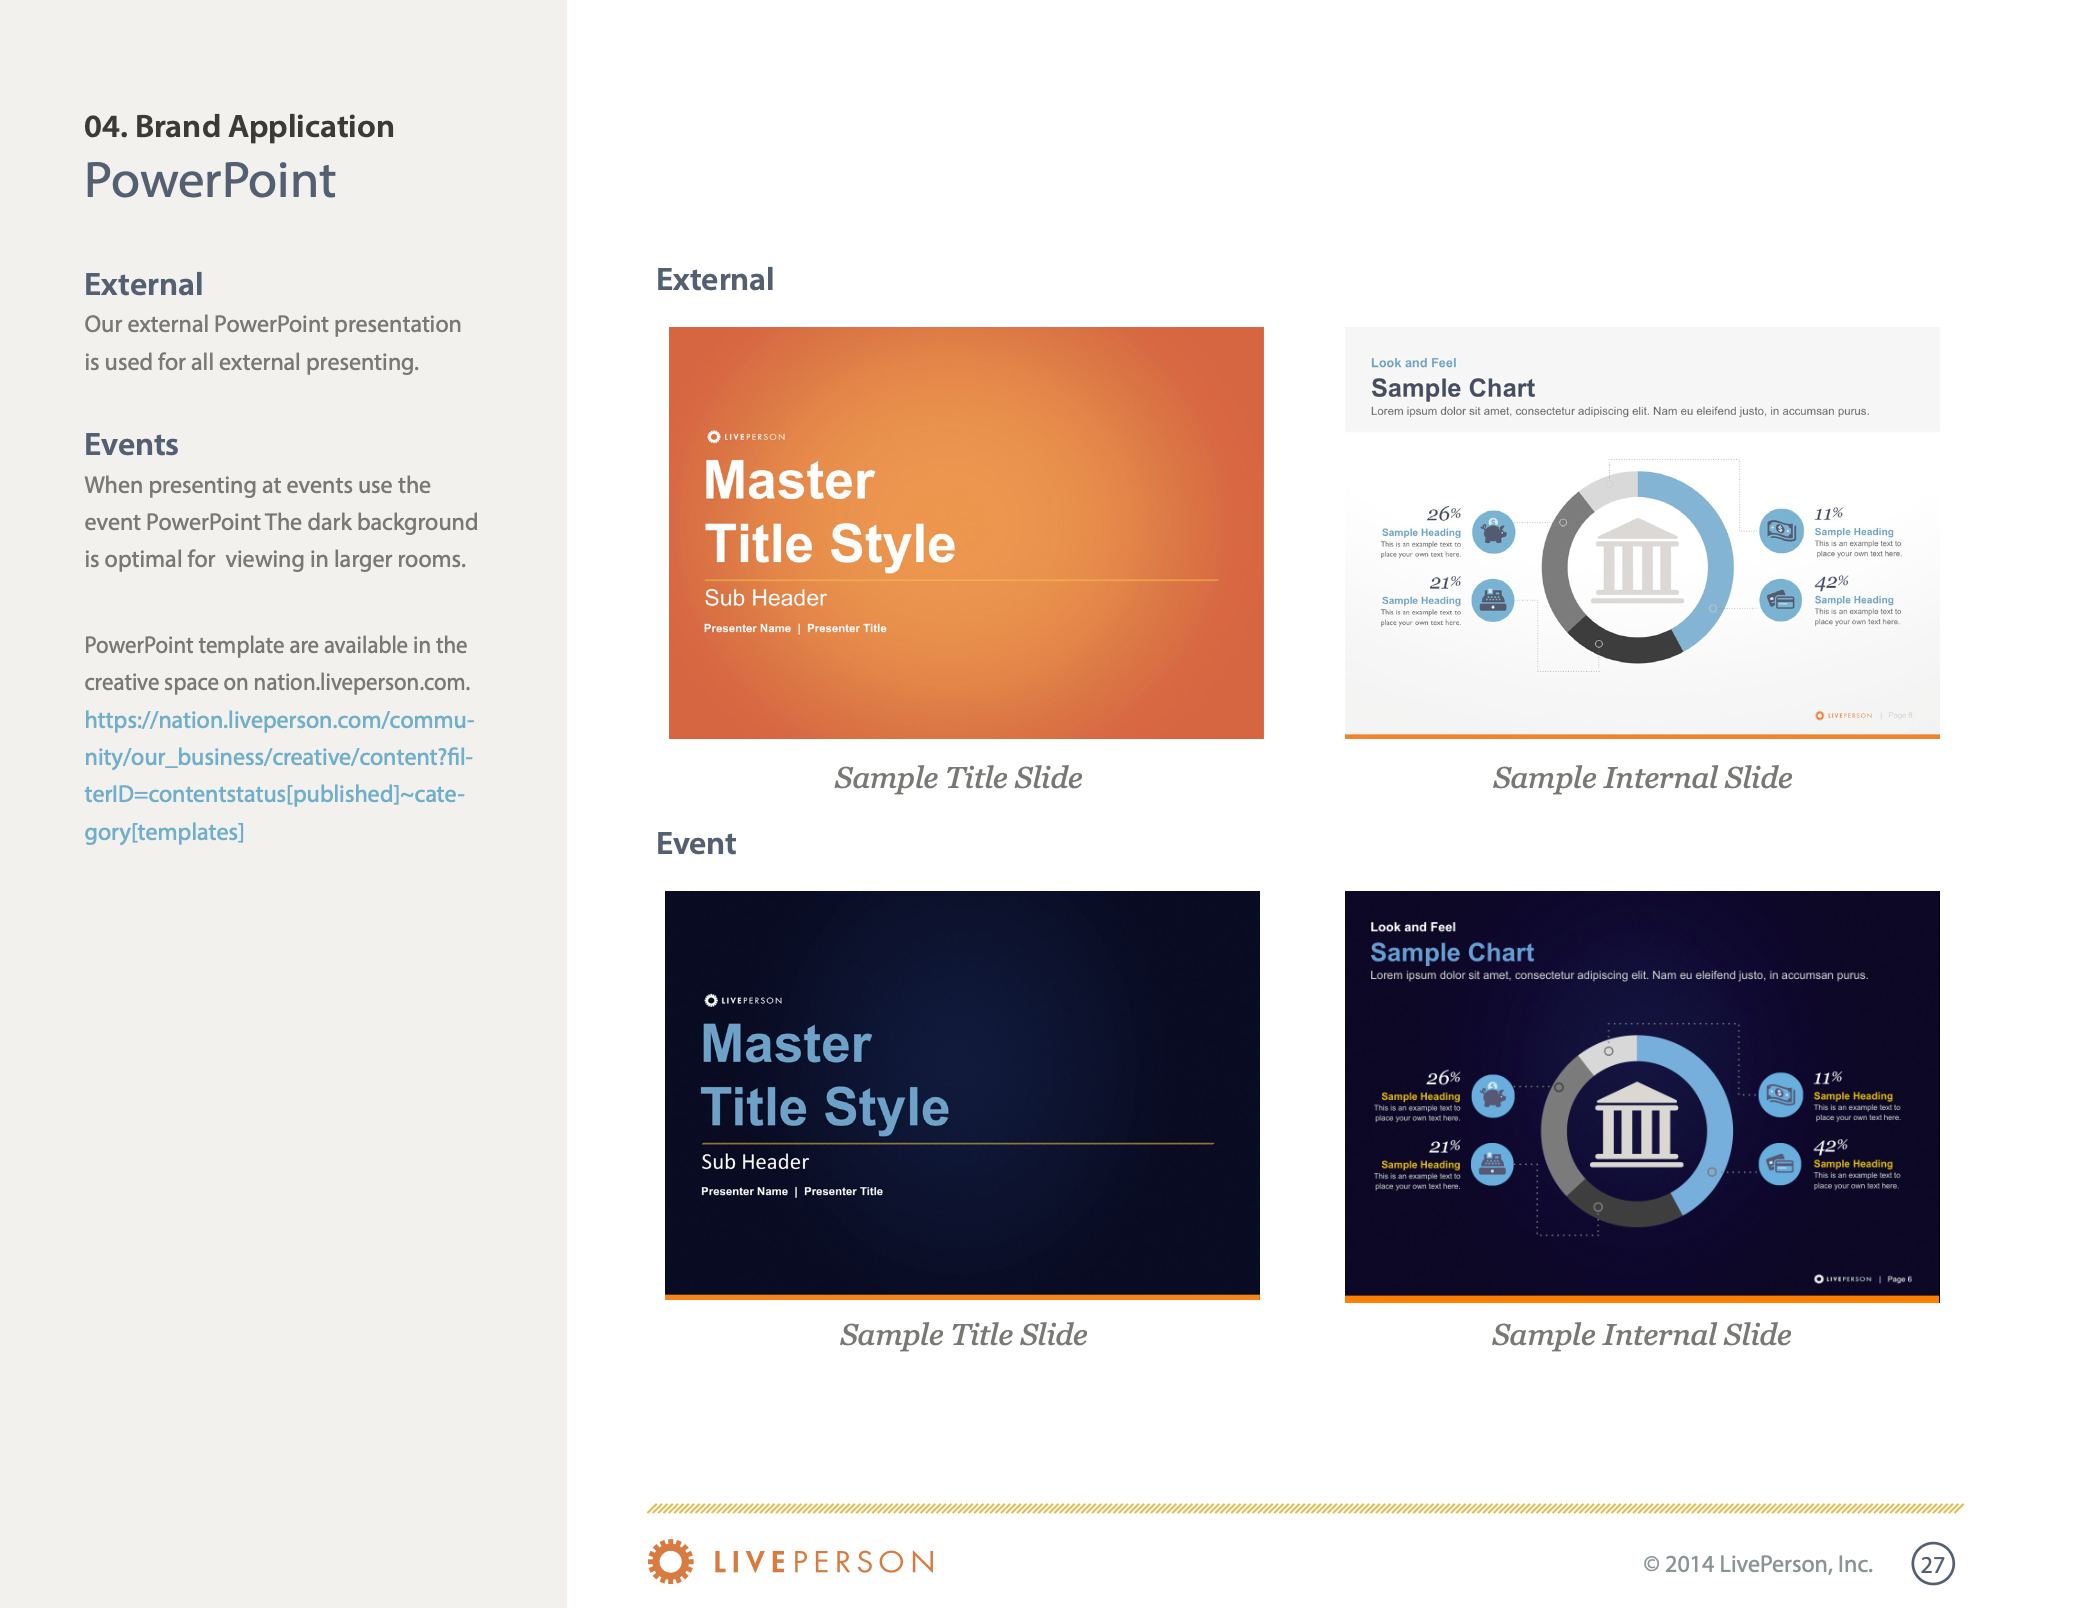Click the 'Sample Chart' heading on the dark slide
Viewport: 2096px width, 1608px height.
click(x=1451, y=952)
